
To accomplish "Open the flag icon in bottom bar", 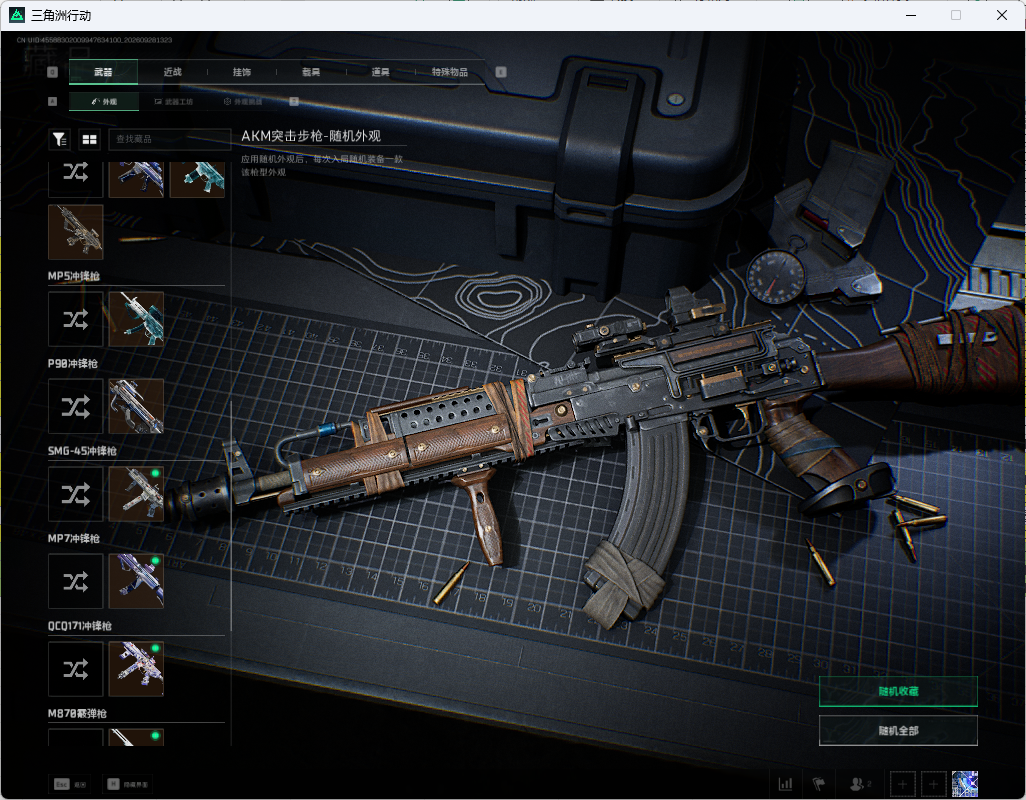I will tap(819, 784).
